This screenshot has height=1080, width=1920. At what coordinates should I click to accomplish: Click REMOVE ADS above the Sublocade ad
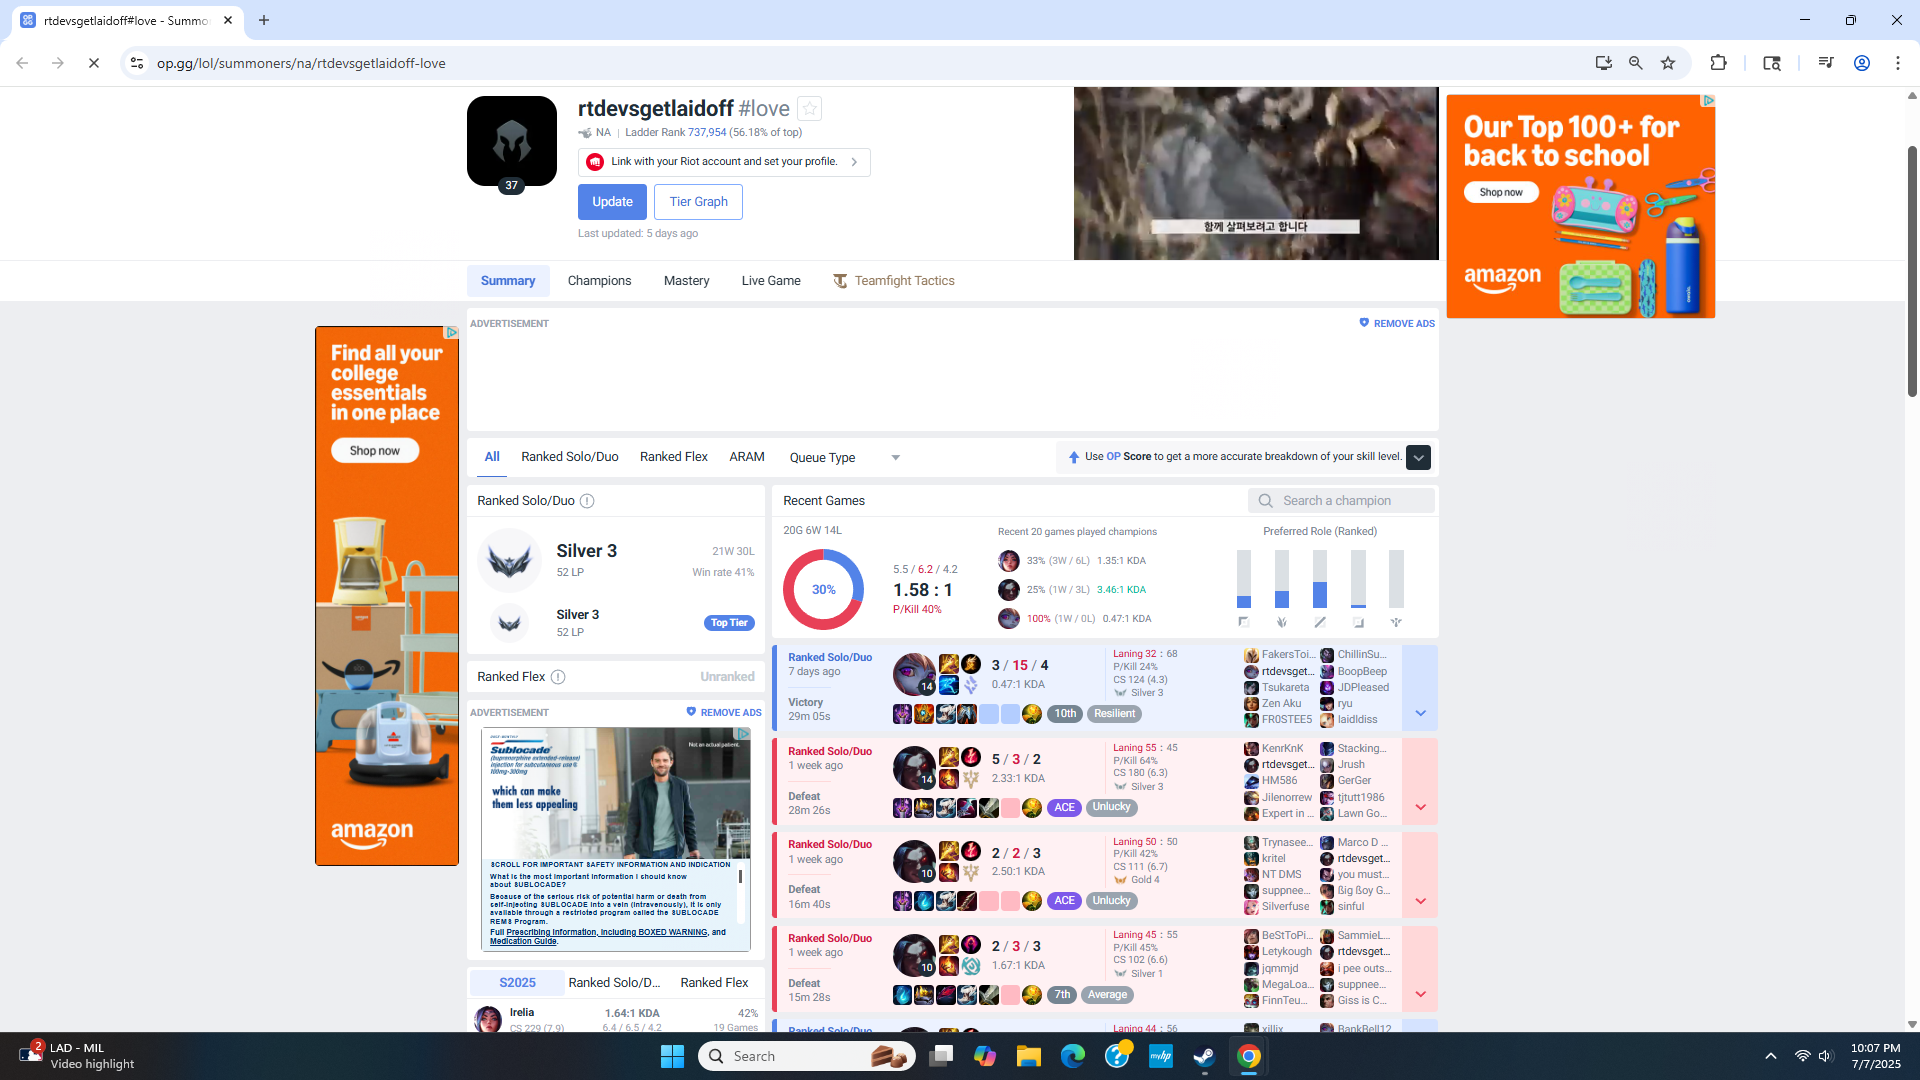point(724,713)
